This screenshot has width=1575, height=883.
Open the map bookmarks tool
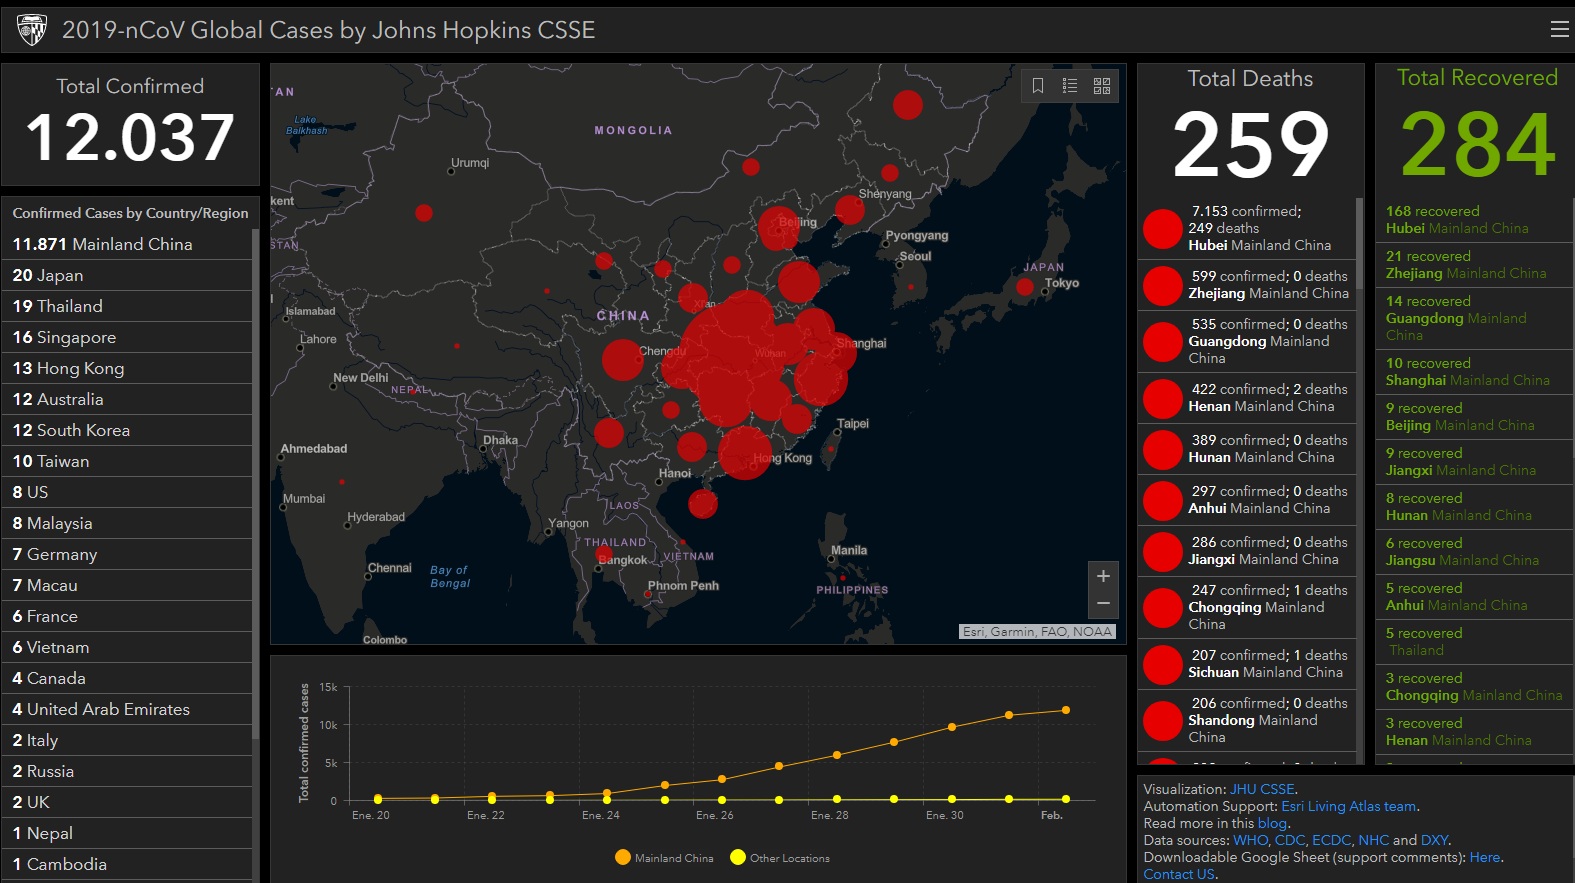1038,86
